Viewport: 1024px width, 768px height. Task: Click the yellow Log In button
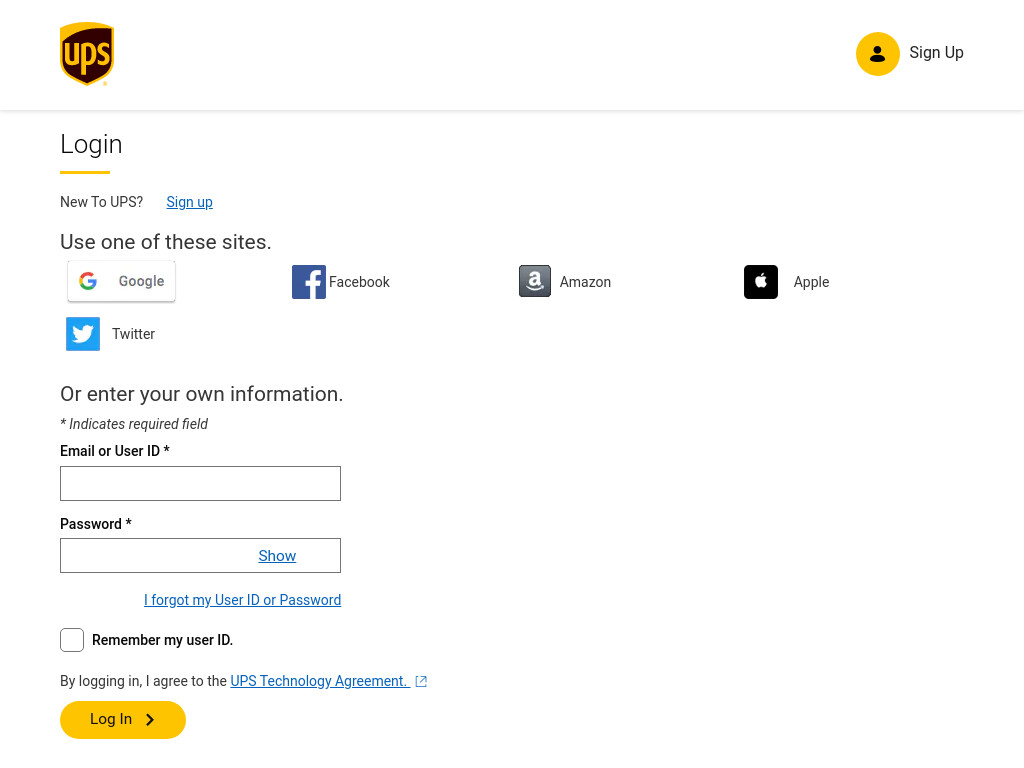point(123,720)
